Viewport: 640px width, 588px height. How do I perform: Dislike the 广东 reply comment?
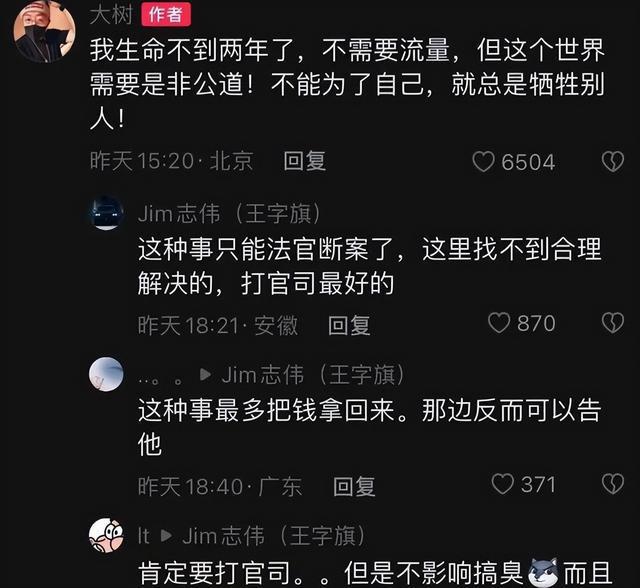point(613,484)
